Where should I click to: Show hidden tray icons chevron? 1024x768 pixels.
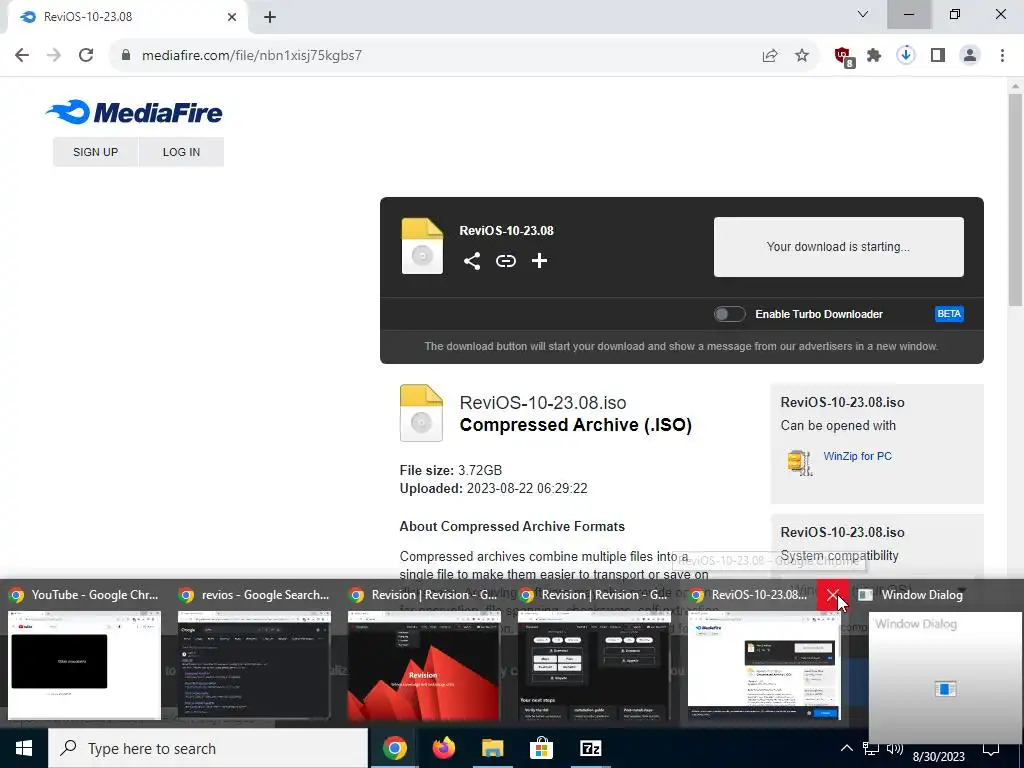tap(846, 748)
